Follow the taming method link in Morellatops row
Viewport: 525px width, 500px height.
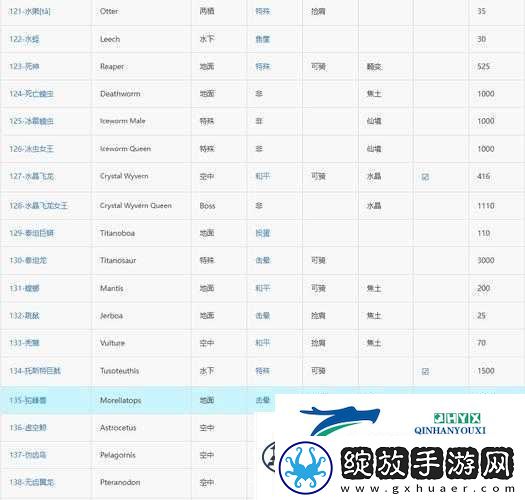(x=263, y=400)
